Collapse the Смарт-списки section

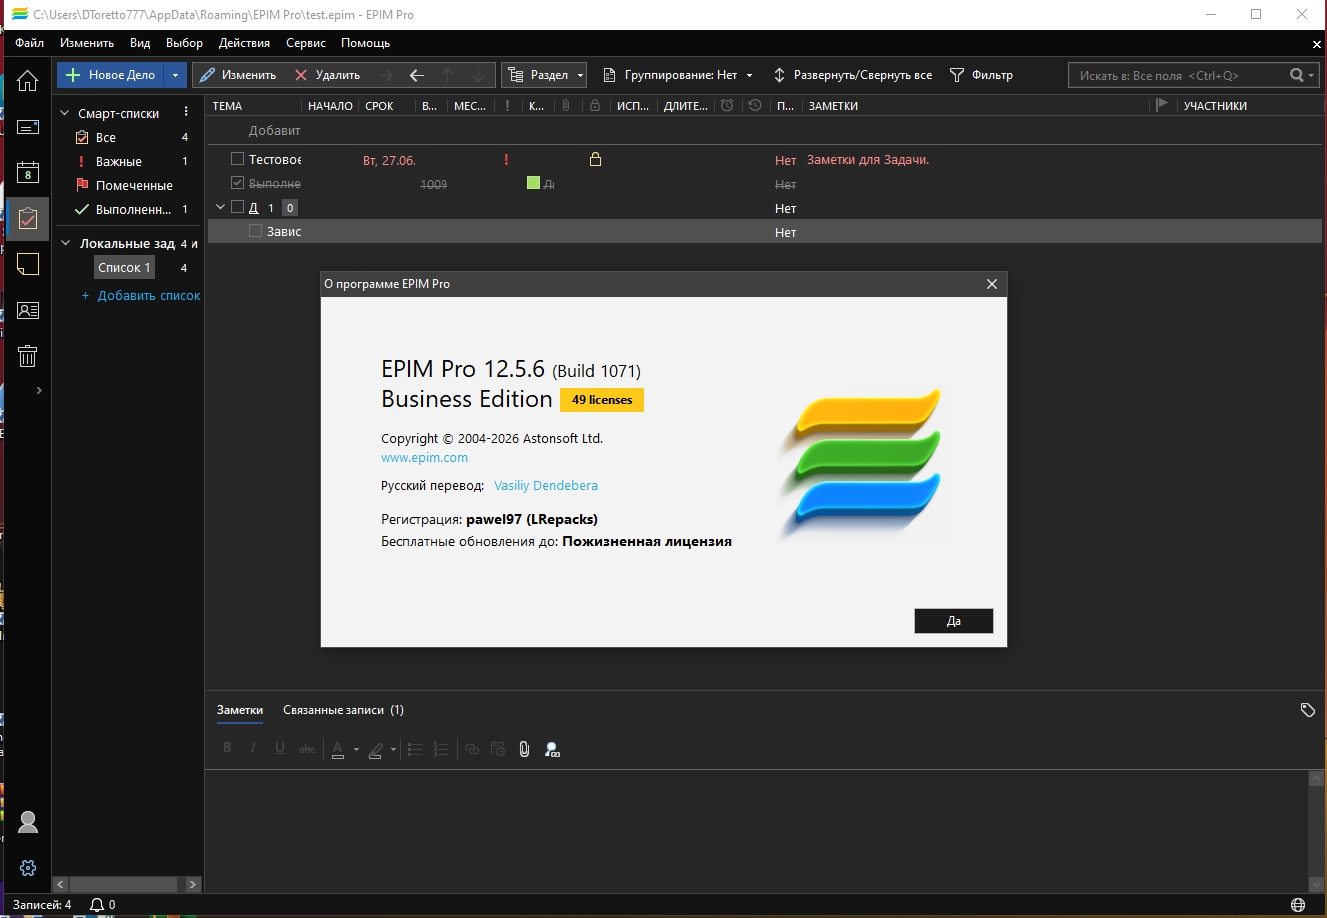(x=65, y=114)
